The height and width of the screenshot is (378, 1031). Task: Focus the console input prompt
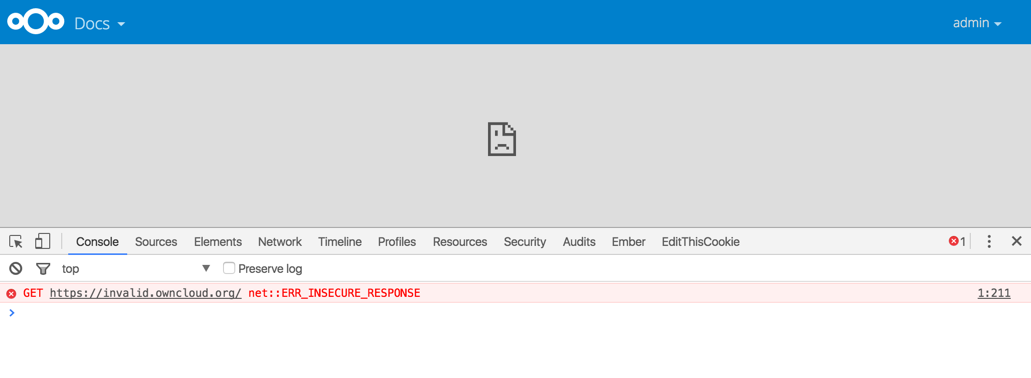[x=516, y=313]
